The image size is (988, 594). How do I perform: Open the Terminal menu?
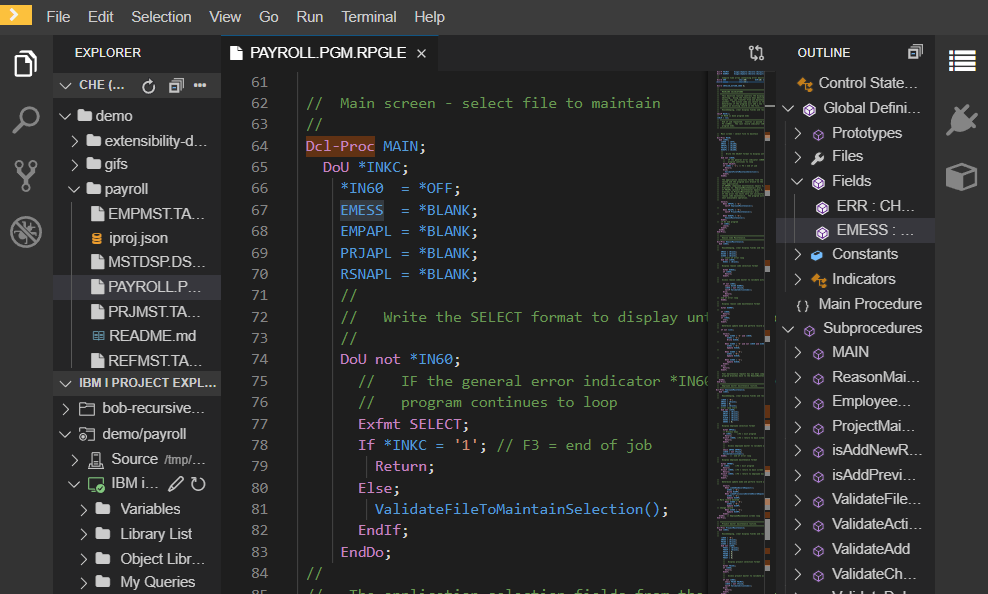369,17
